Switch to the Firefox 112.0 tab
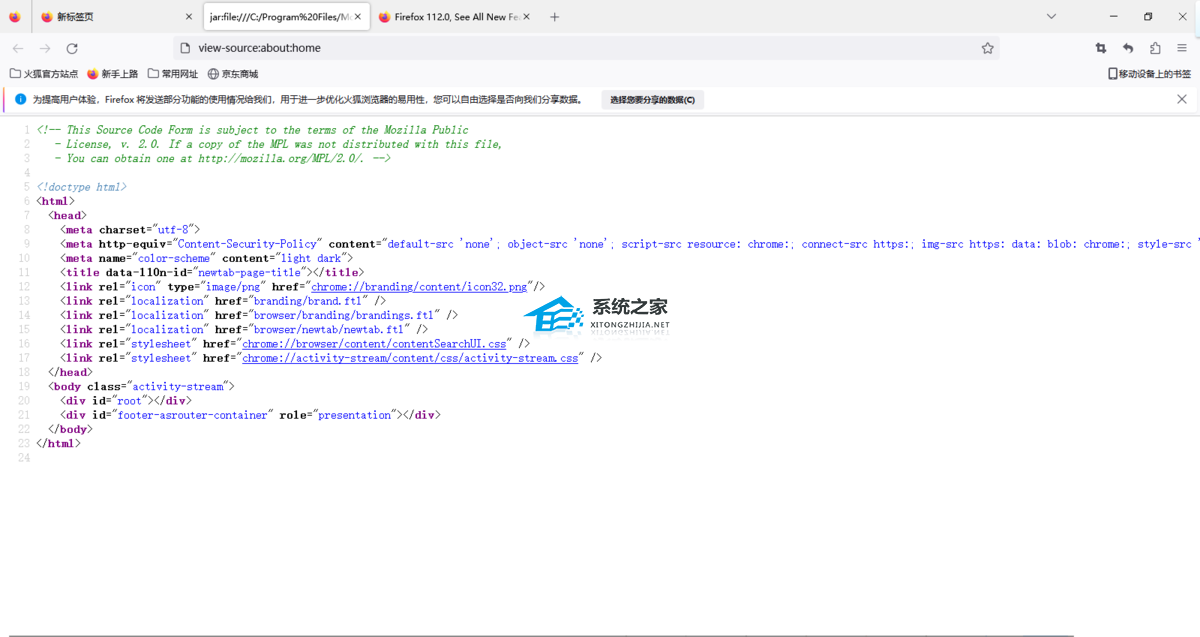 (x=455, y=17)
